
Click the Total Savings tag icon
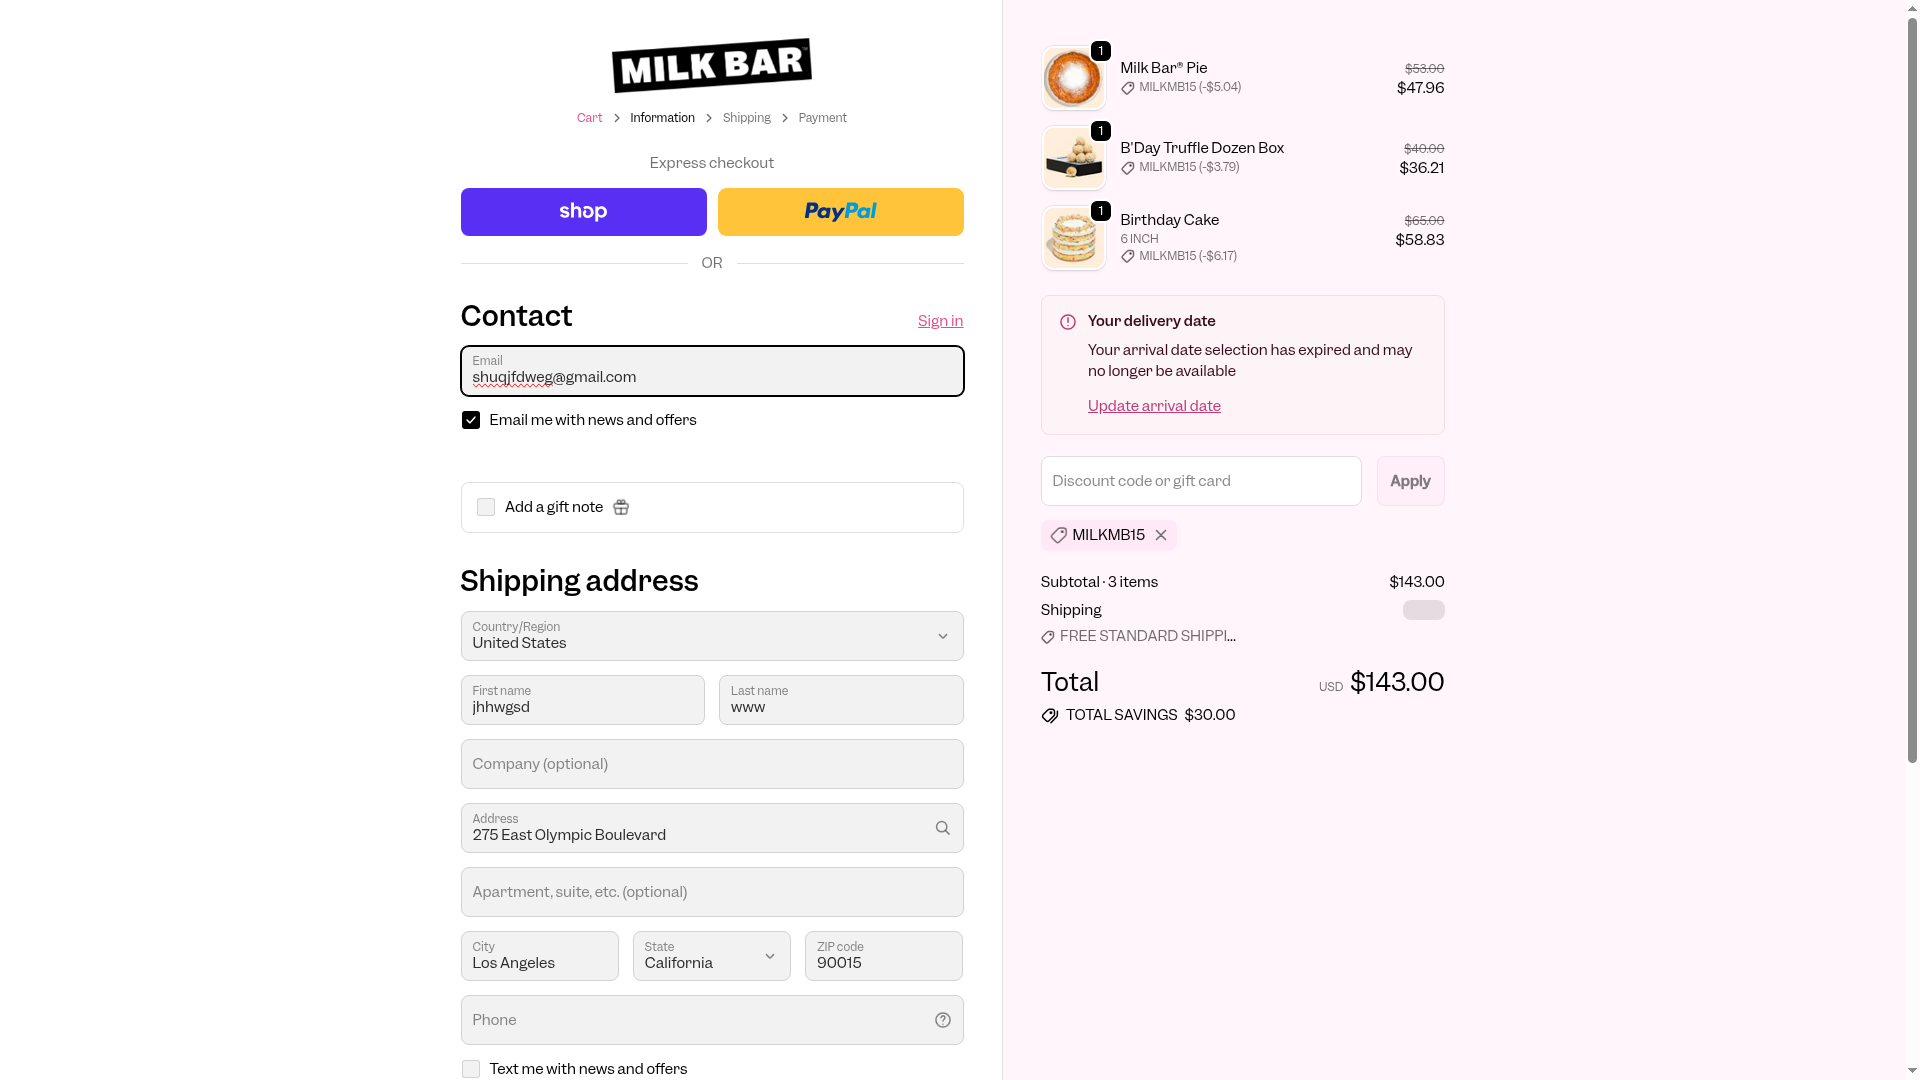(1050, 716)
